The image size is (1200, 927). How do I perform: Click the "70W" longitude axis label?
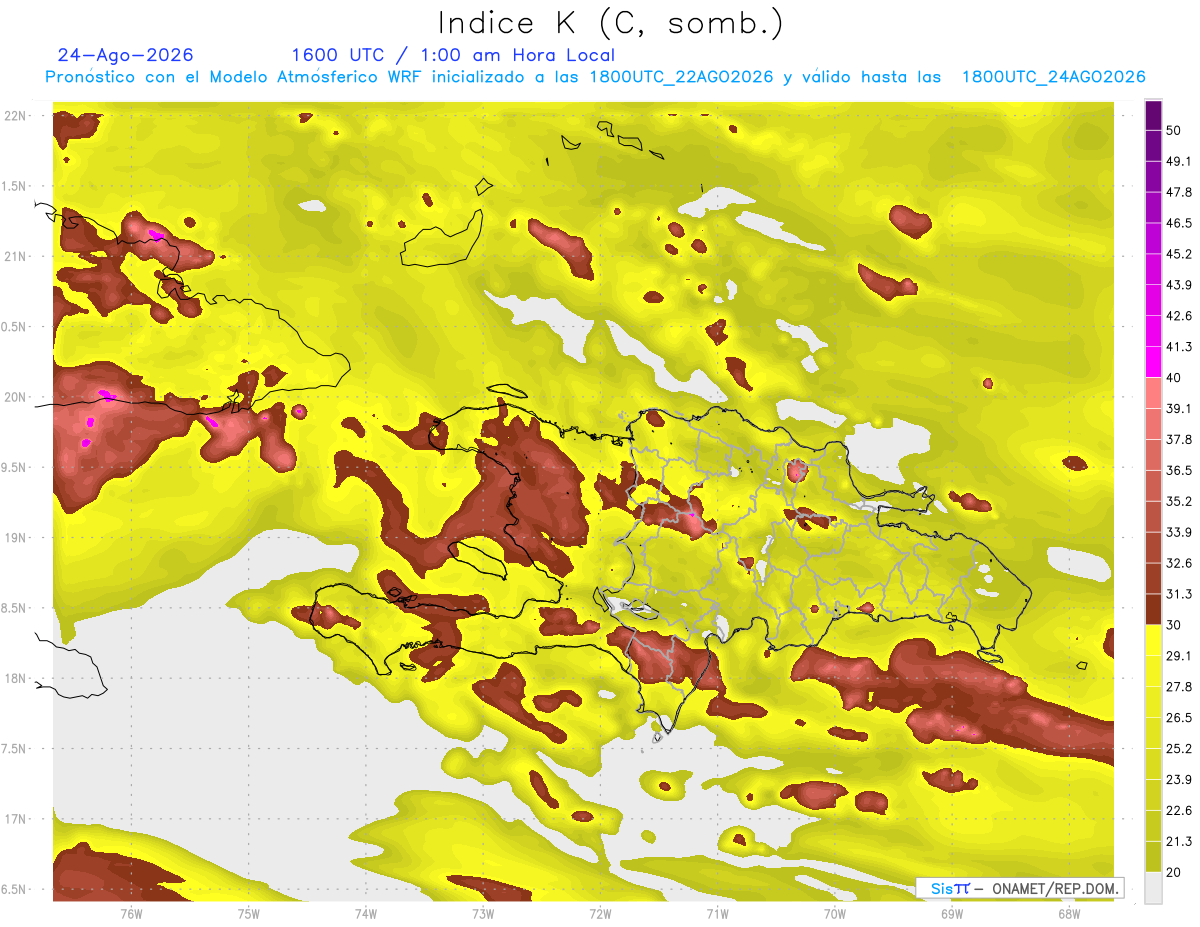pos(834,913)
